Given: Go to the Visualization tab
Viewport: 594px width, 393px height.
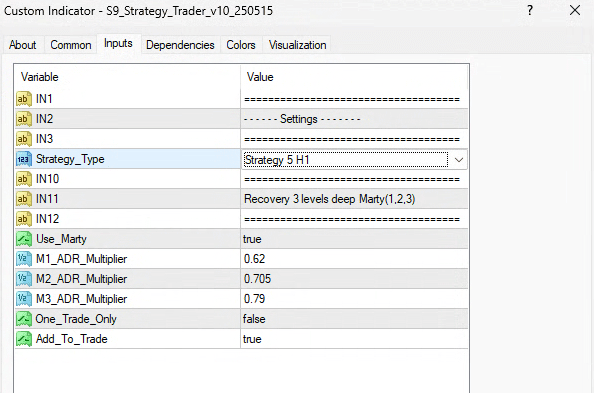Looking at the screenshot, I should 297,45.
